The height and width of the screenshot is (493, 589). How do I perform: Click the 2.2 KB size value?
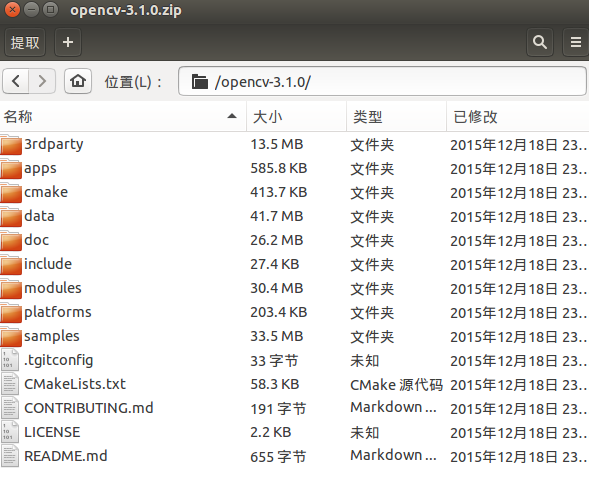270,433
